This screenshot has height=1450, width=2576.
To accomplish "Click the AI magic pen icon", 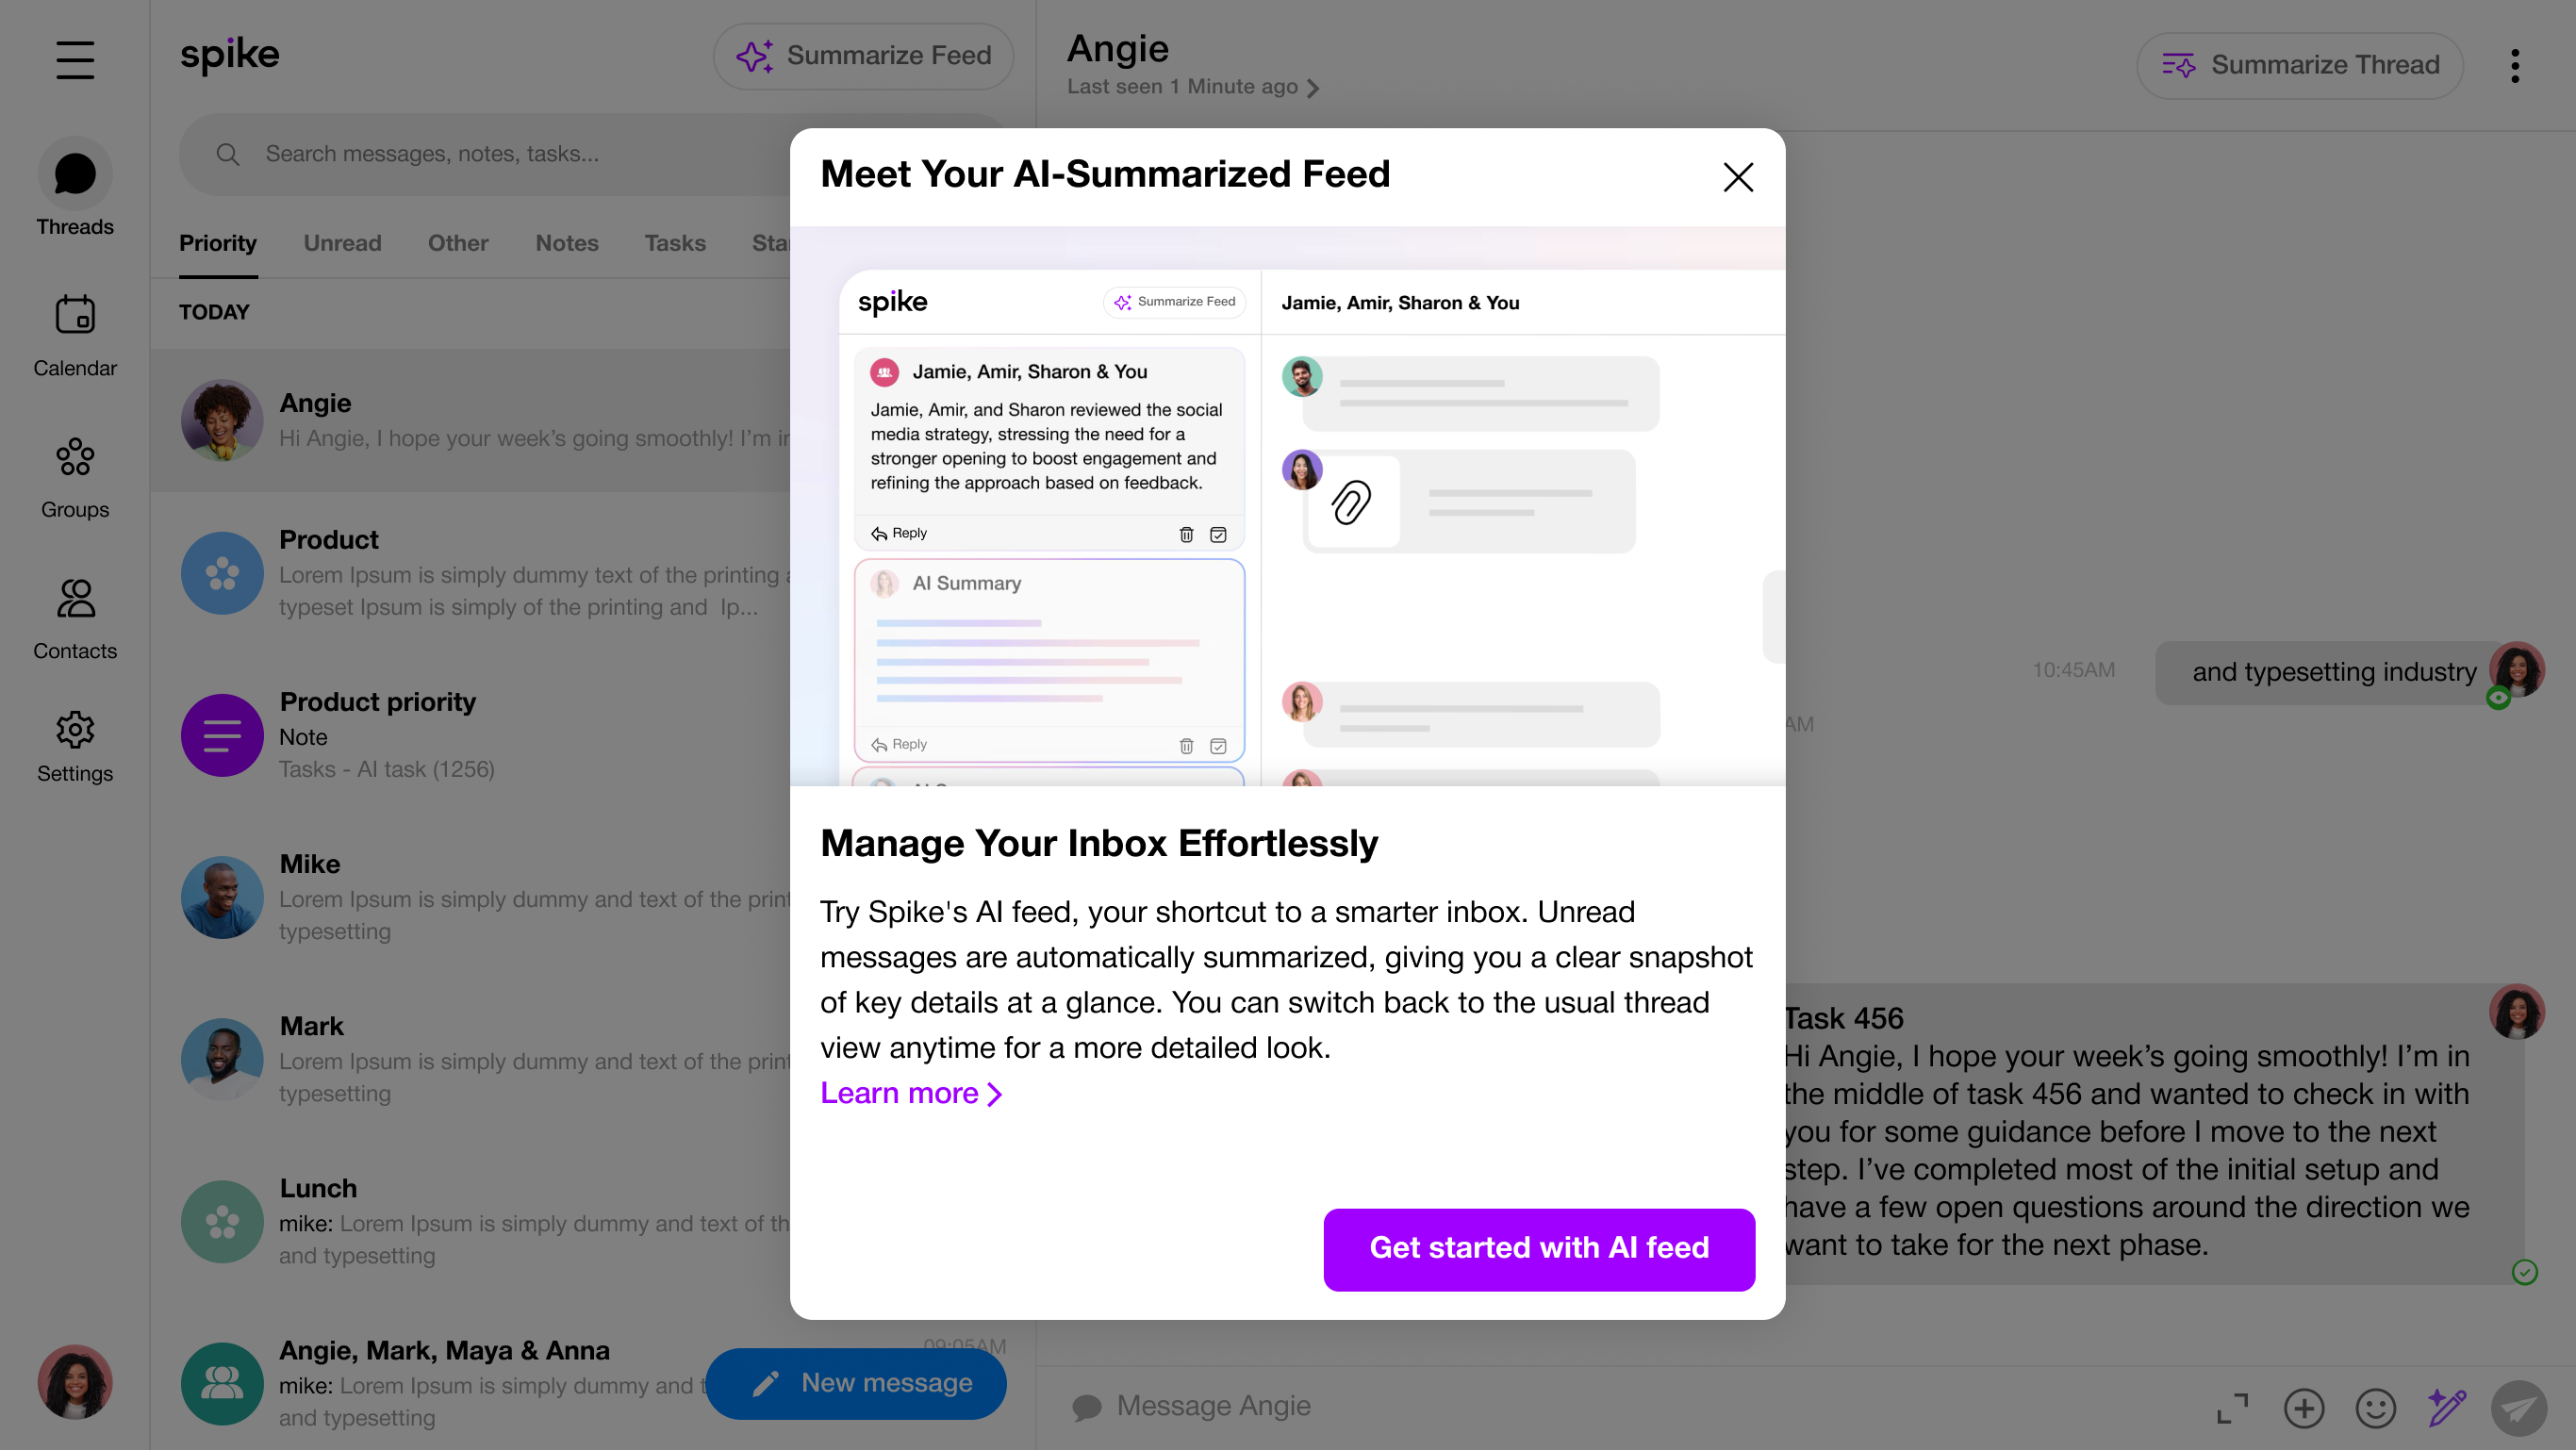I will (2447, 1408).
